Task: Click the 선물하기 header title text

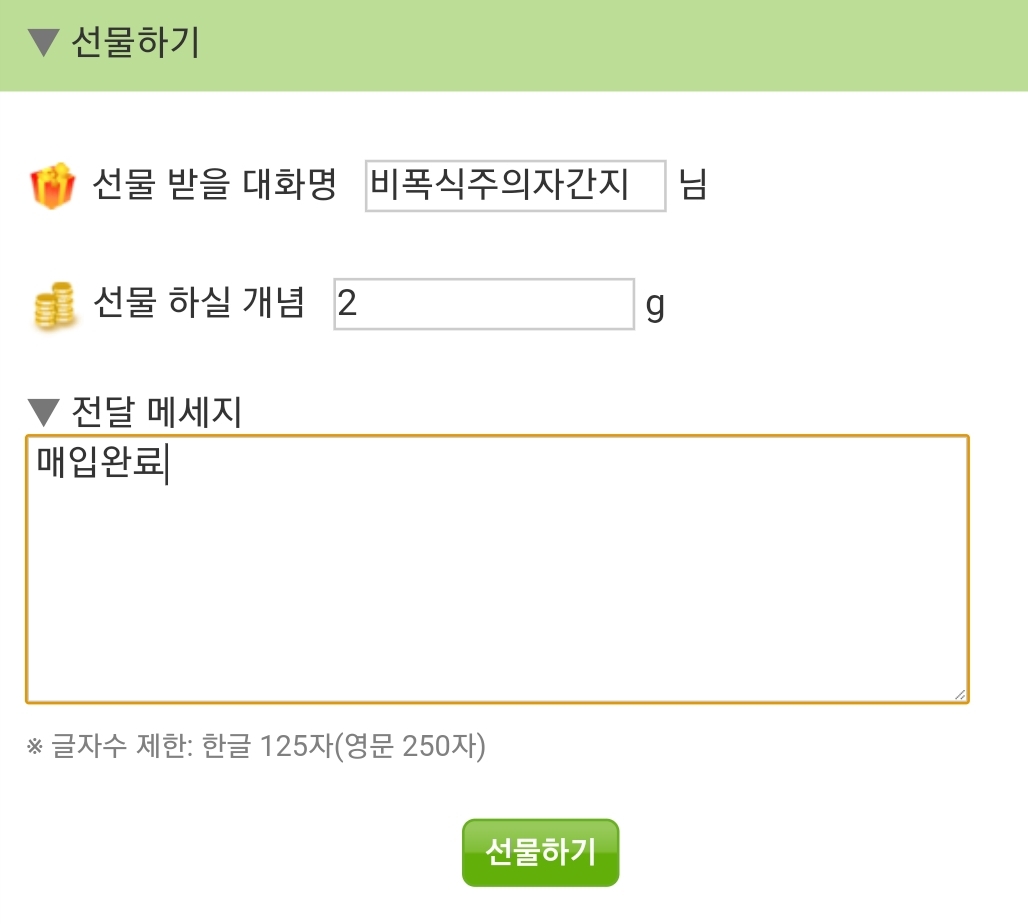Action: (135, 44)
